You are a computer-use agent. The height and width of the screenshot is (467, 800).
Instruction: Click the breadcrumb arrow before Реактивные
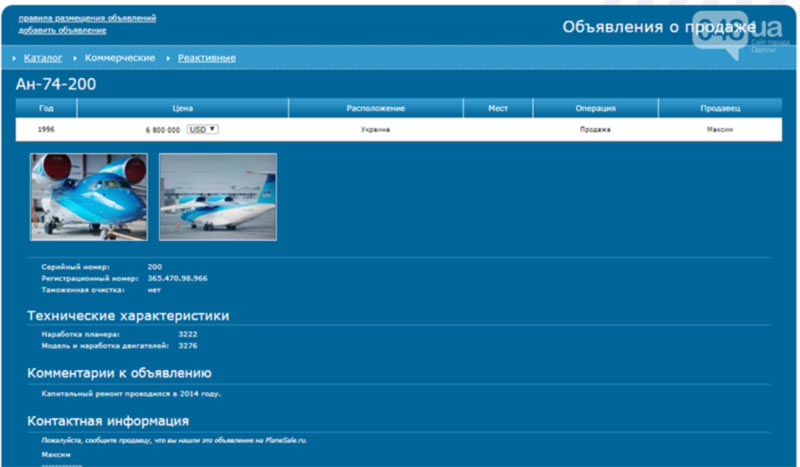coord(168,59)
